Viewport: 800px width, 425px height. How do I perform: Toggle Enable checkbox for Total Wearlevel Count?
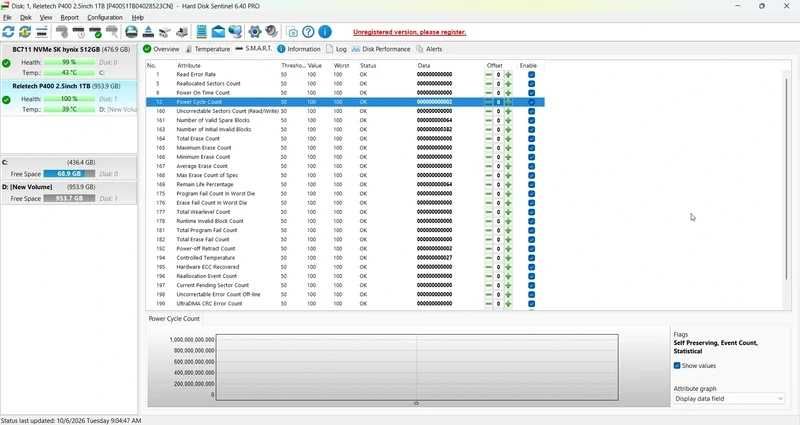(x=531, y=212)
